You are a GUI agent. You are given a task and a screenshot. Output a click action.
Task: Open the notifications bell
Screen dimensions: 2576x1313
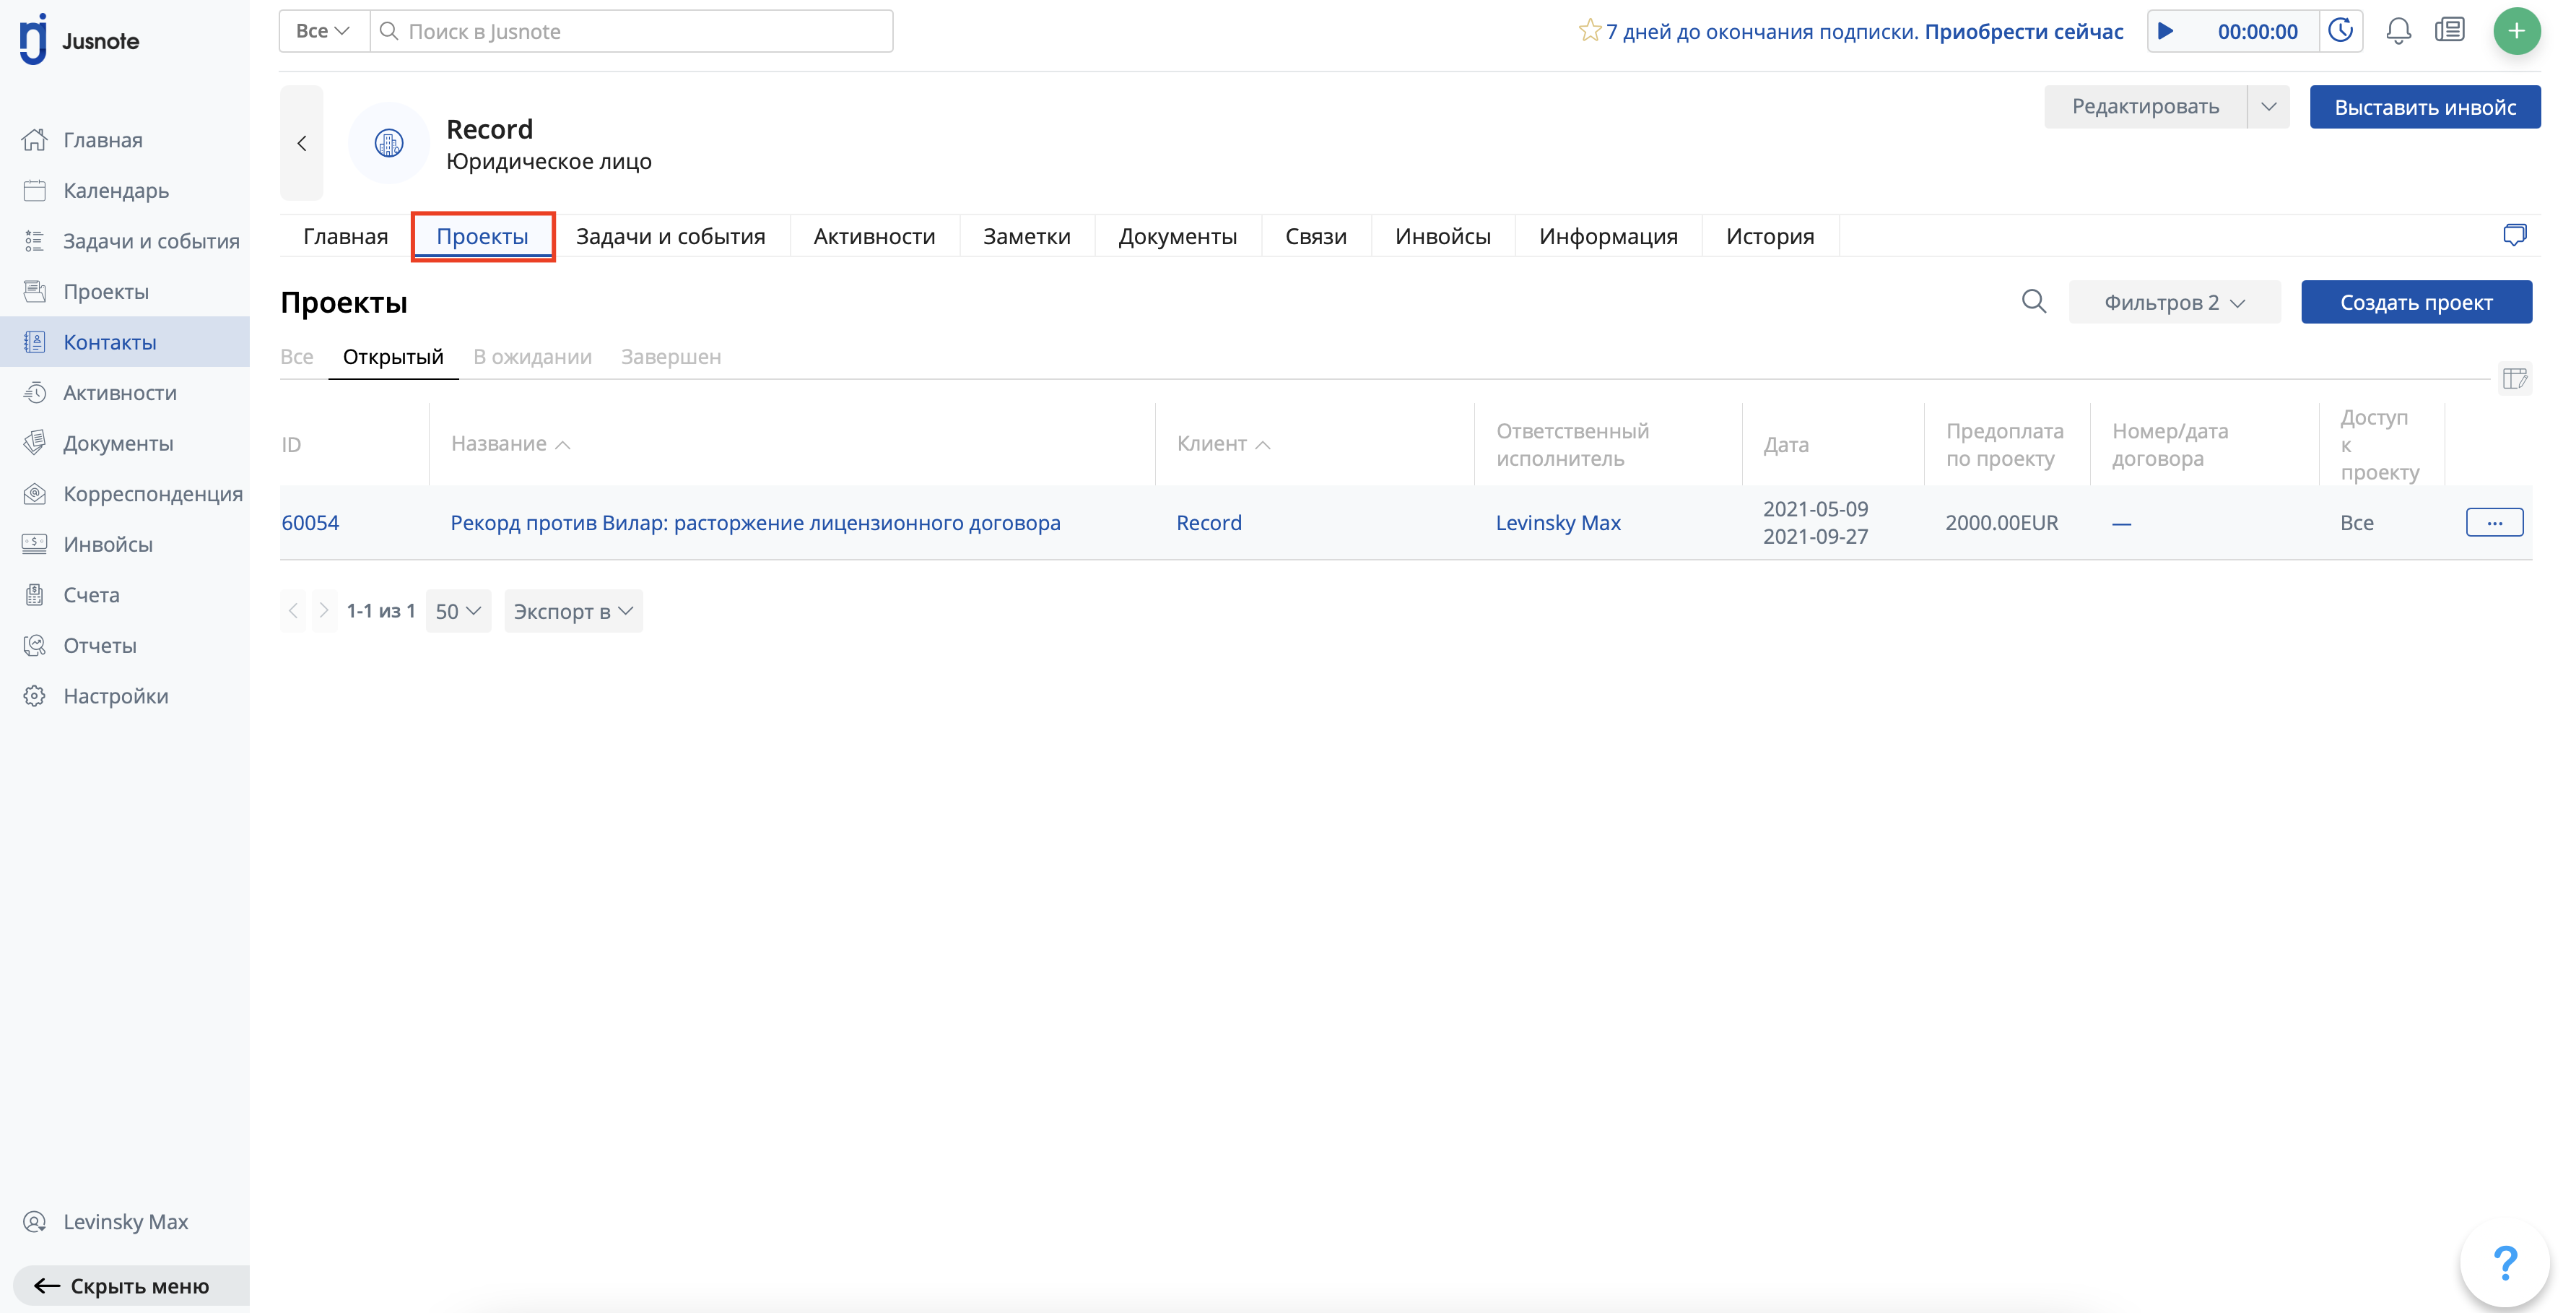[x=2398, y=31]
